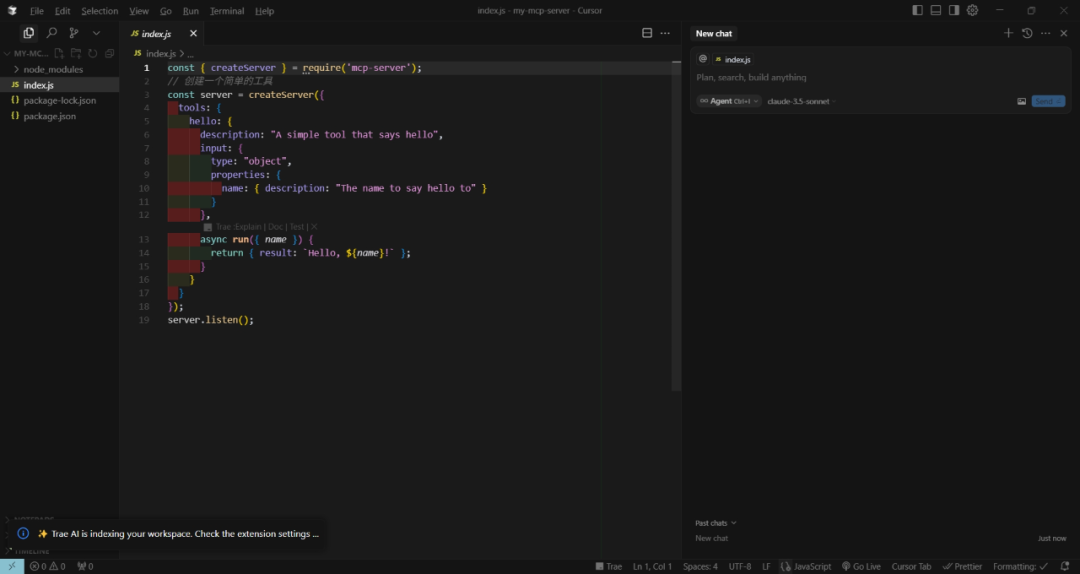Open chat panel more options ellipsis

(1046, 33)
